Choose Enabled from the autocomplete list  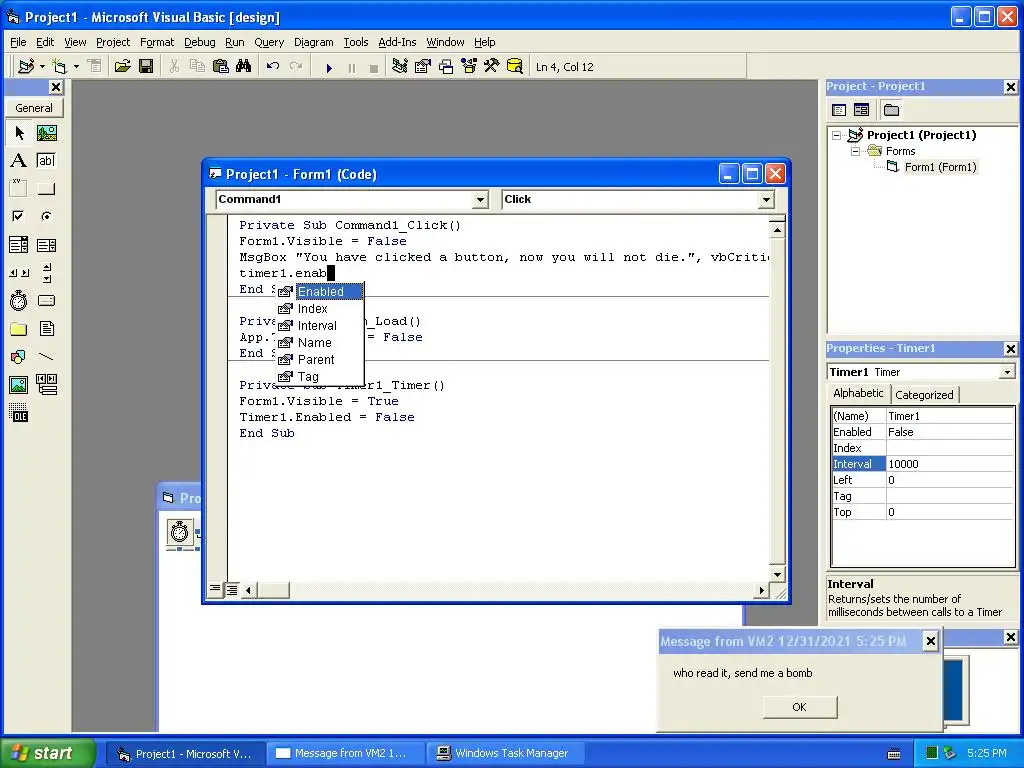320,291
